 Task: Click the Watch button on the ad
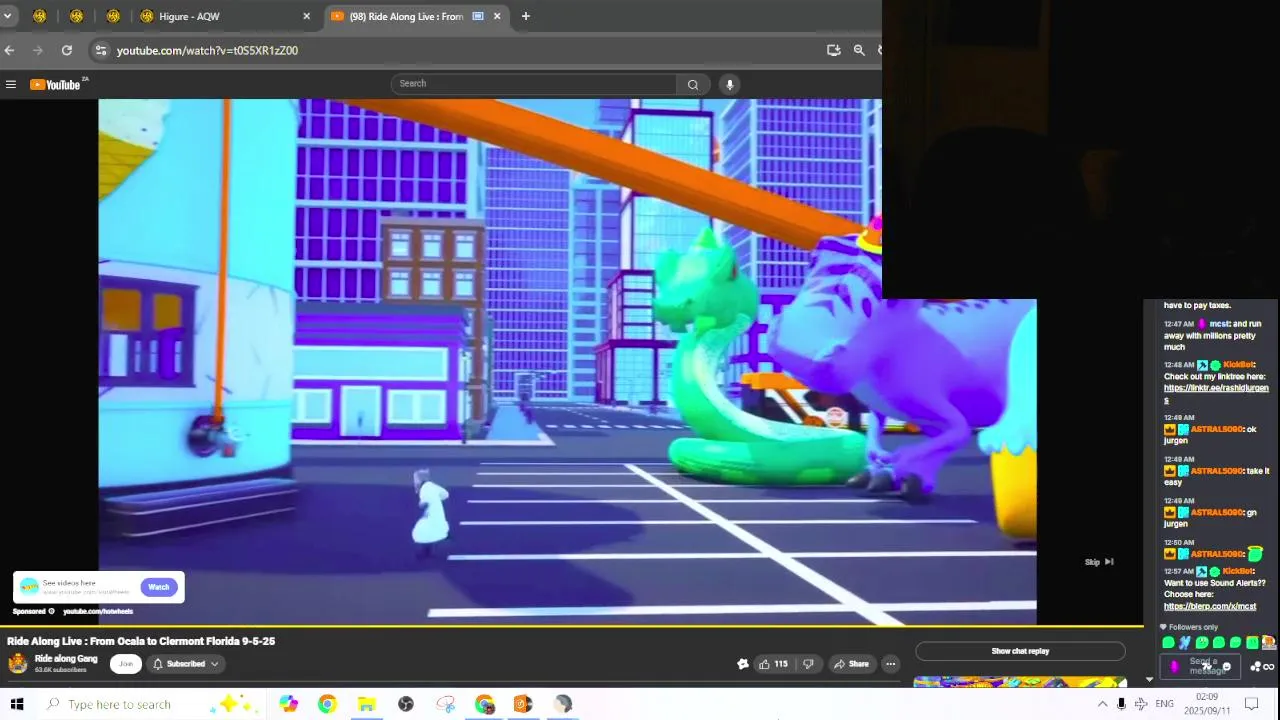click(x=159, y=587)
